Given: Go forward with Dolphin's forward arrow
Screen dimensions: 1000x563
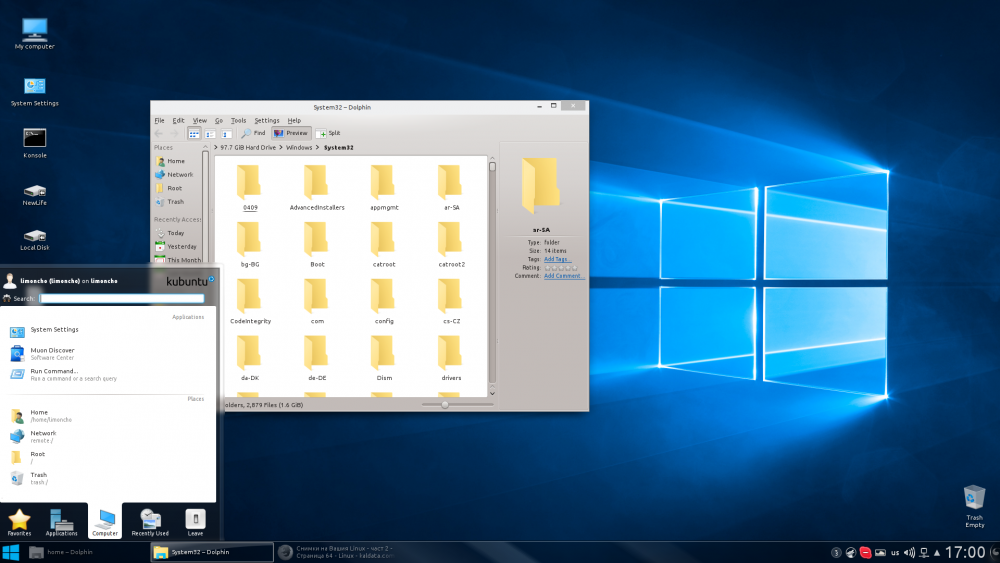Looking at the screenshot, I should [173, 133].
